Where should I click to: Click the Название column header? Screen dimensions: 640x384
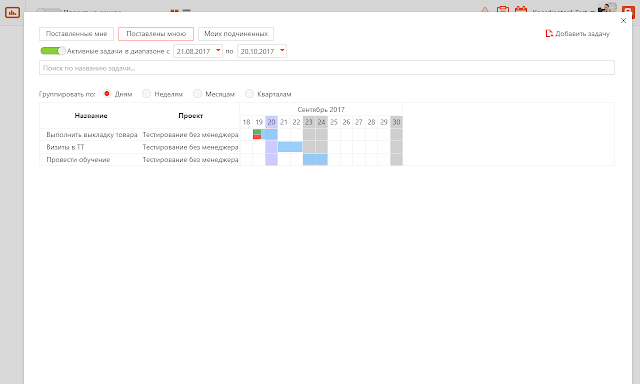91,116
